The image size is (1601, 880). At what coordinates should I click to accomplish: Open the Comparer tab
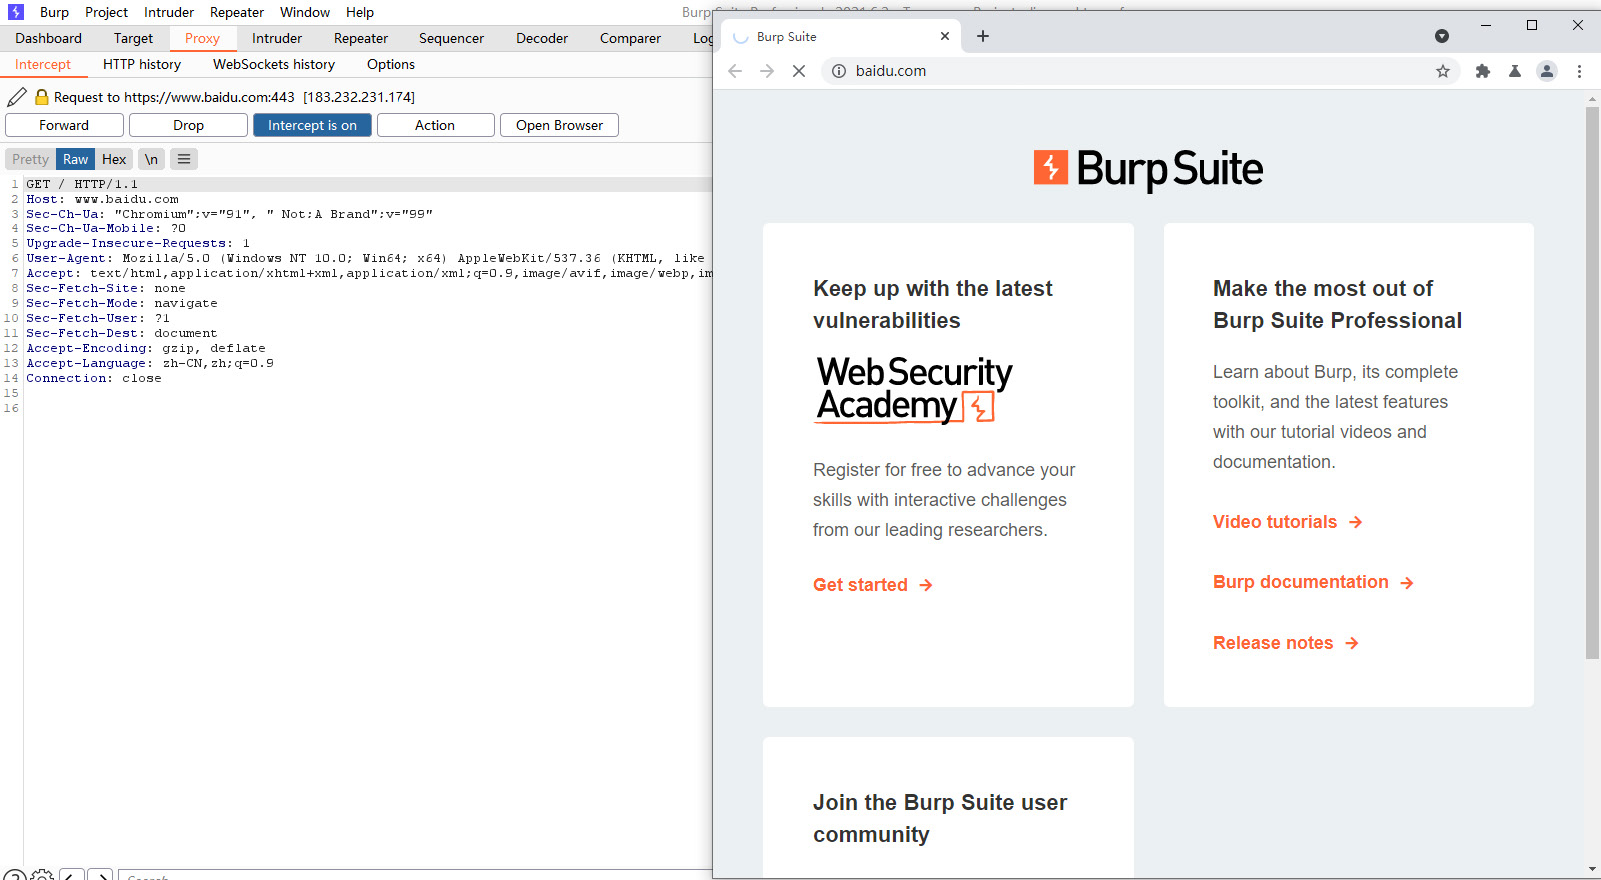tap(630, 38)
